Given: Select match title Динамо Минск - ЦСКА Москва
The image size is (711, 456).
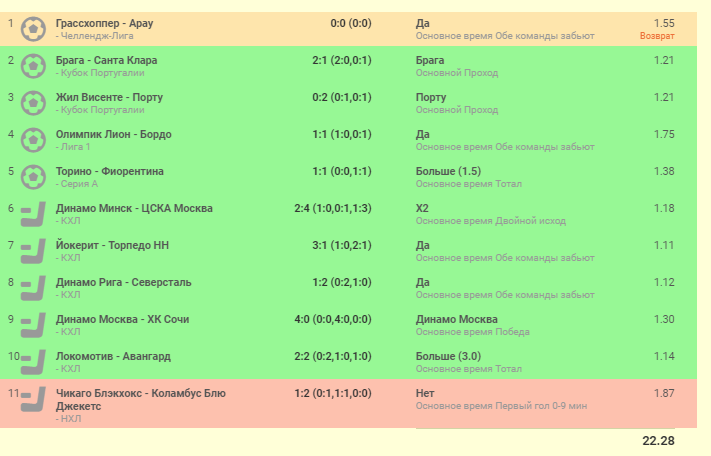Looking at the screenshot, I should pos(134,208).
